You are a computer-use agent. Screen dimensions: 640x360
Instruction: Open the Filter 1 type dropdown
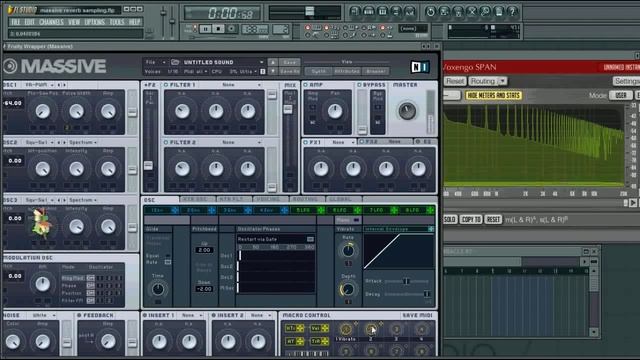click(x=241, y=85)
